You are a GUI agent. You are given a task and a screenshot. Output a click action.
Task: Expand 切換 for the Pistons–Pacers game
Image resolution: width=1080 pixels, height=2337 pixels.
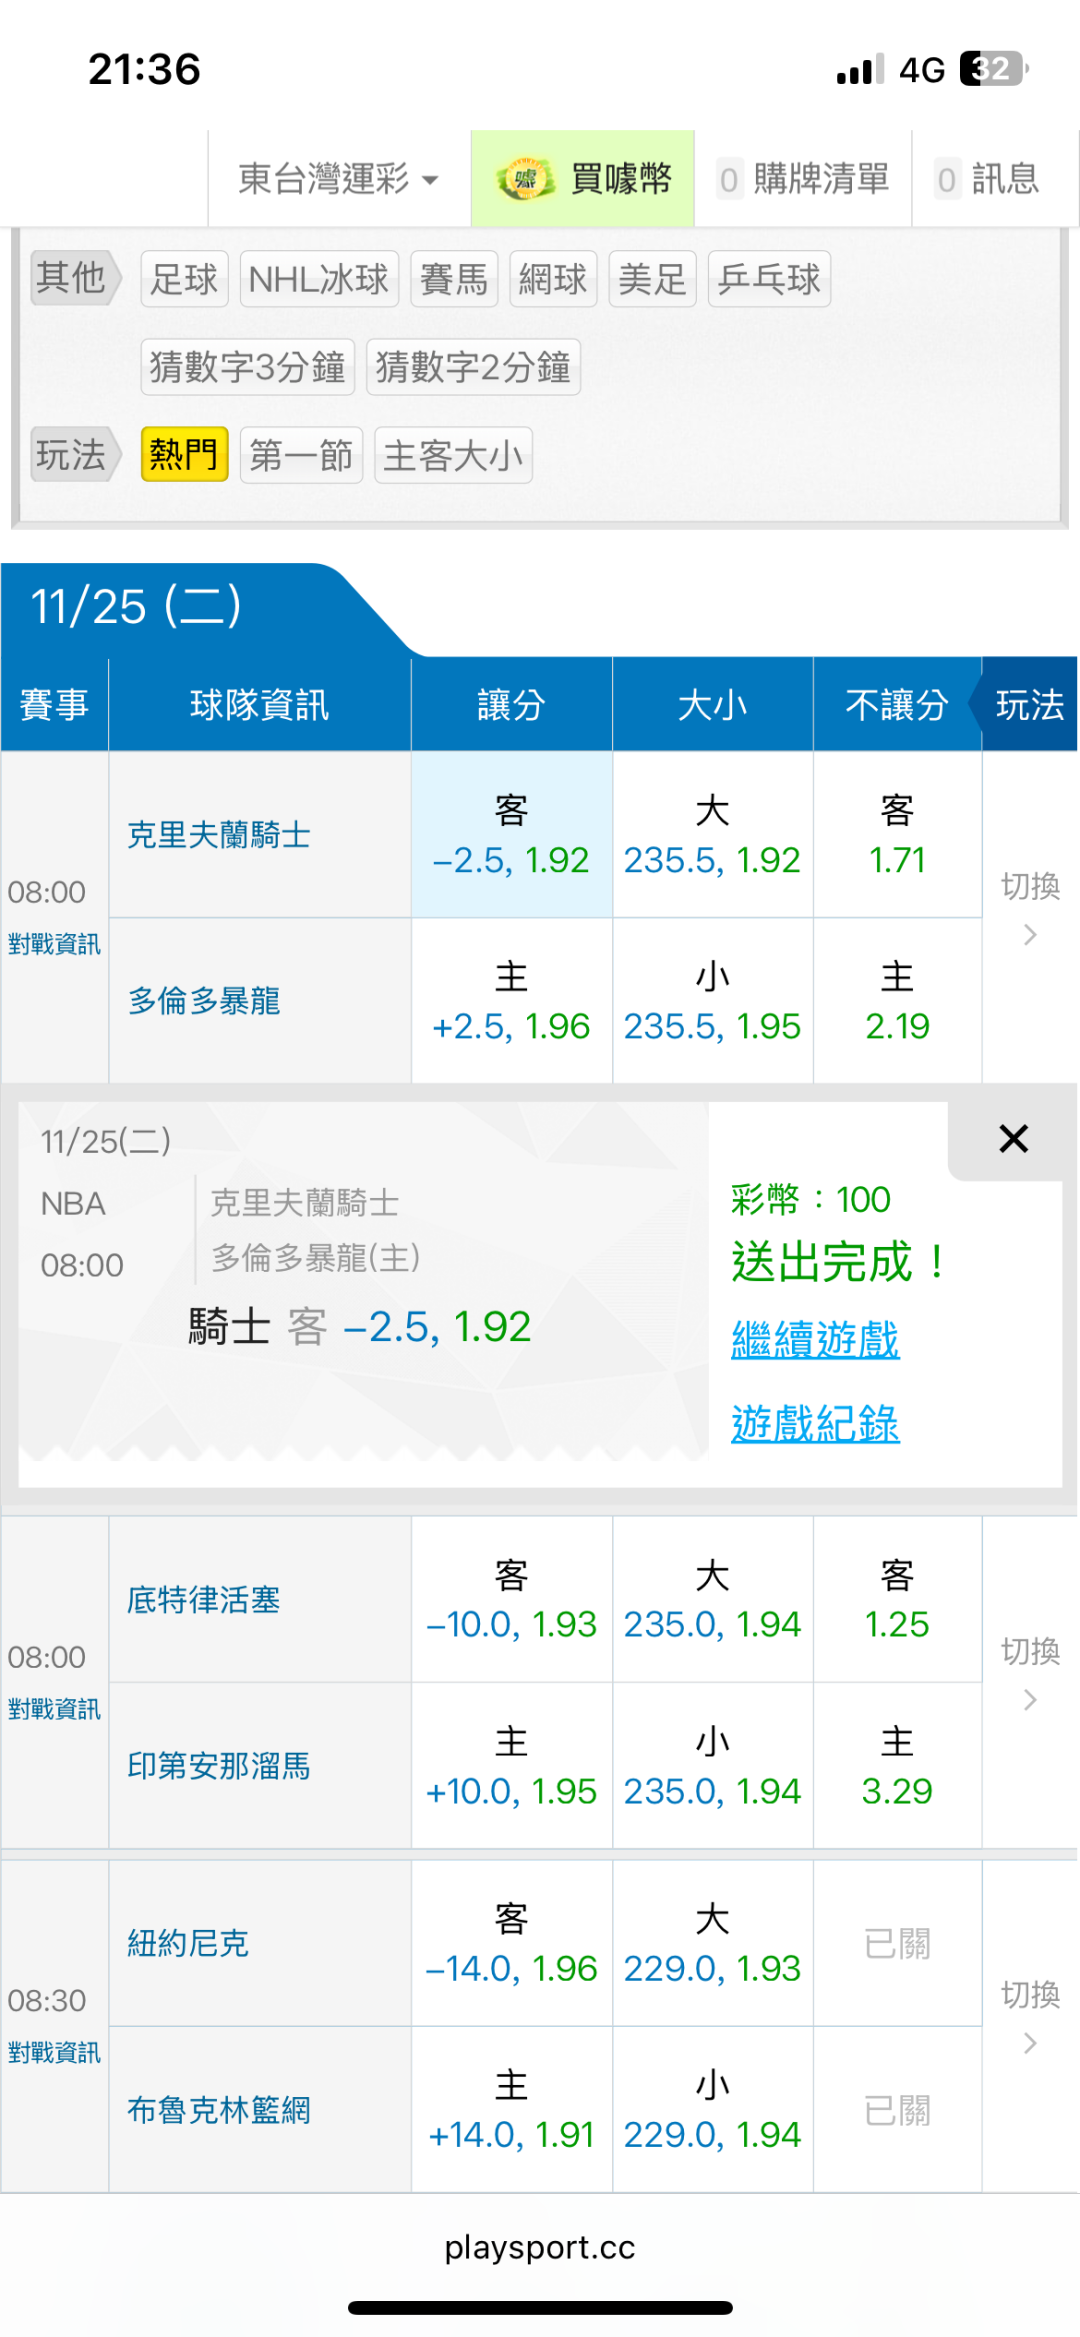pyautogui.click(x=1030, y=1673)
